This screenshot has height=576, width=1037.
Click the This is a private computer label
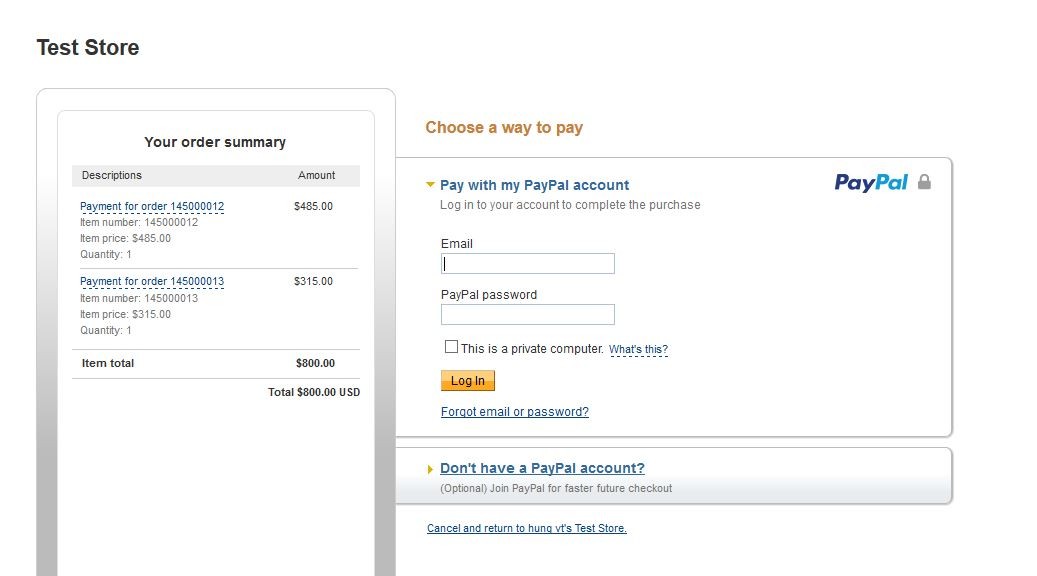[x=532, y=349]
